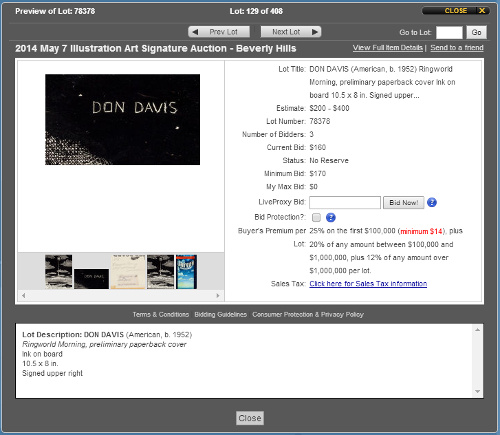This screenshot has height=435, width=500.
Task: Click the Lot Number value 78378
Action: [320, 121]
